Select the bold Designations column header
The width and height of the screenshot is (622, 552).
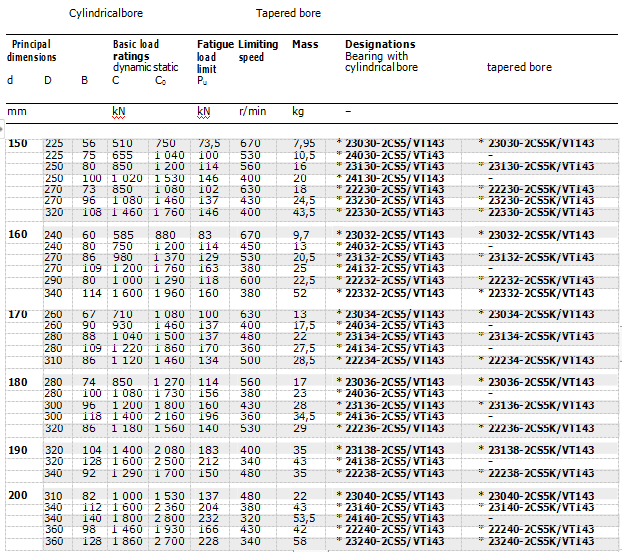coord(380,45)
